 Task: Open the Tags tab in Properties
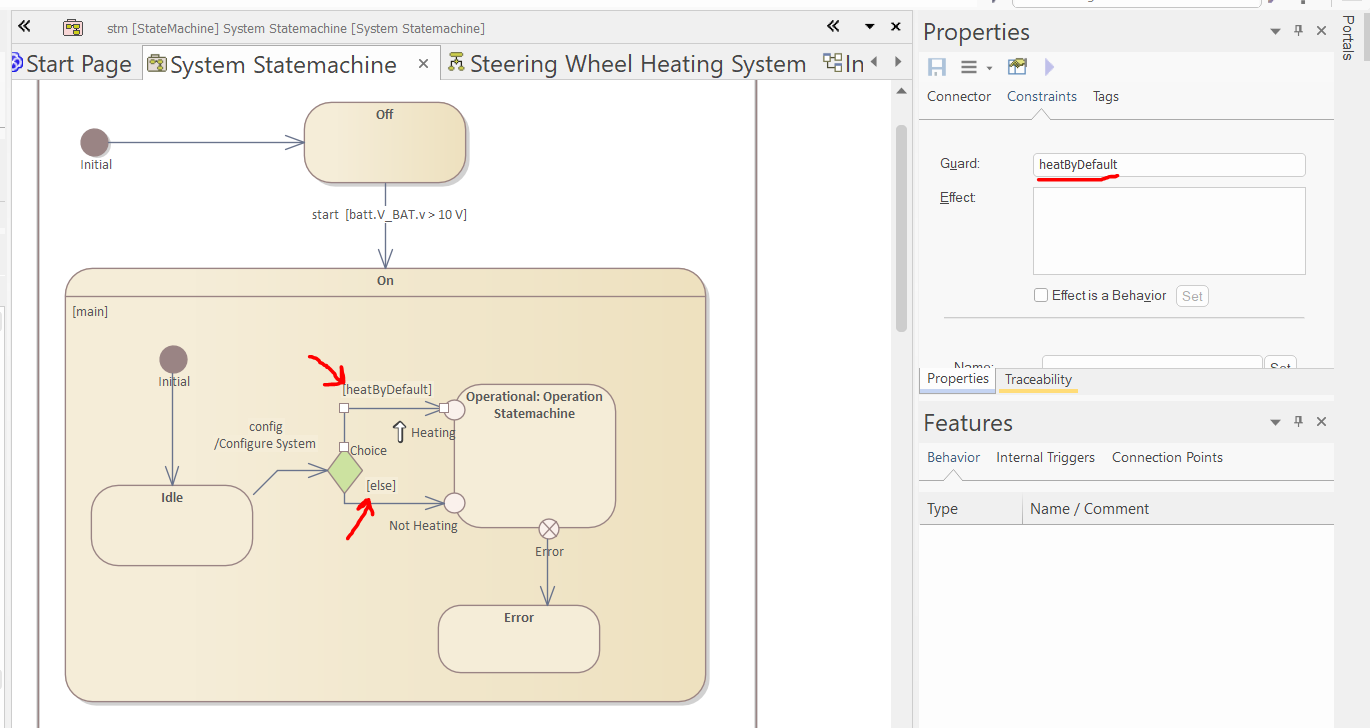1105,97
